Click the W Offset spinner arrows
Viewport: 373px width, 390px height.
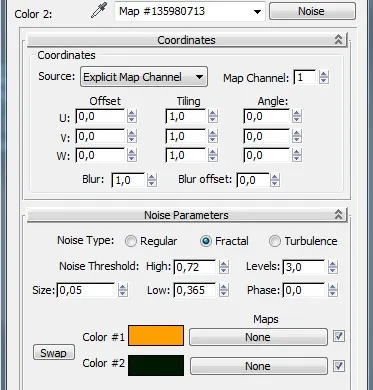[x=132, y=155]
